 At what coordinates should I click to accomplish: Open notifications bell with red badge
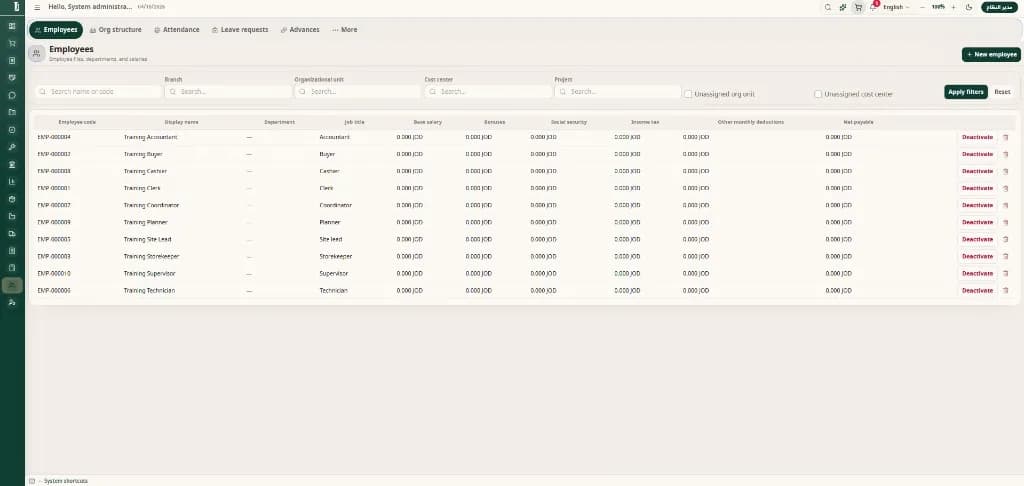tap(874, 7)
